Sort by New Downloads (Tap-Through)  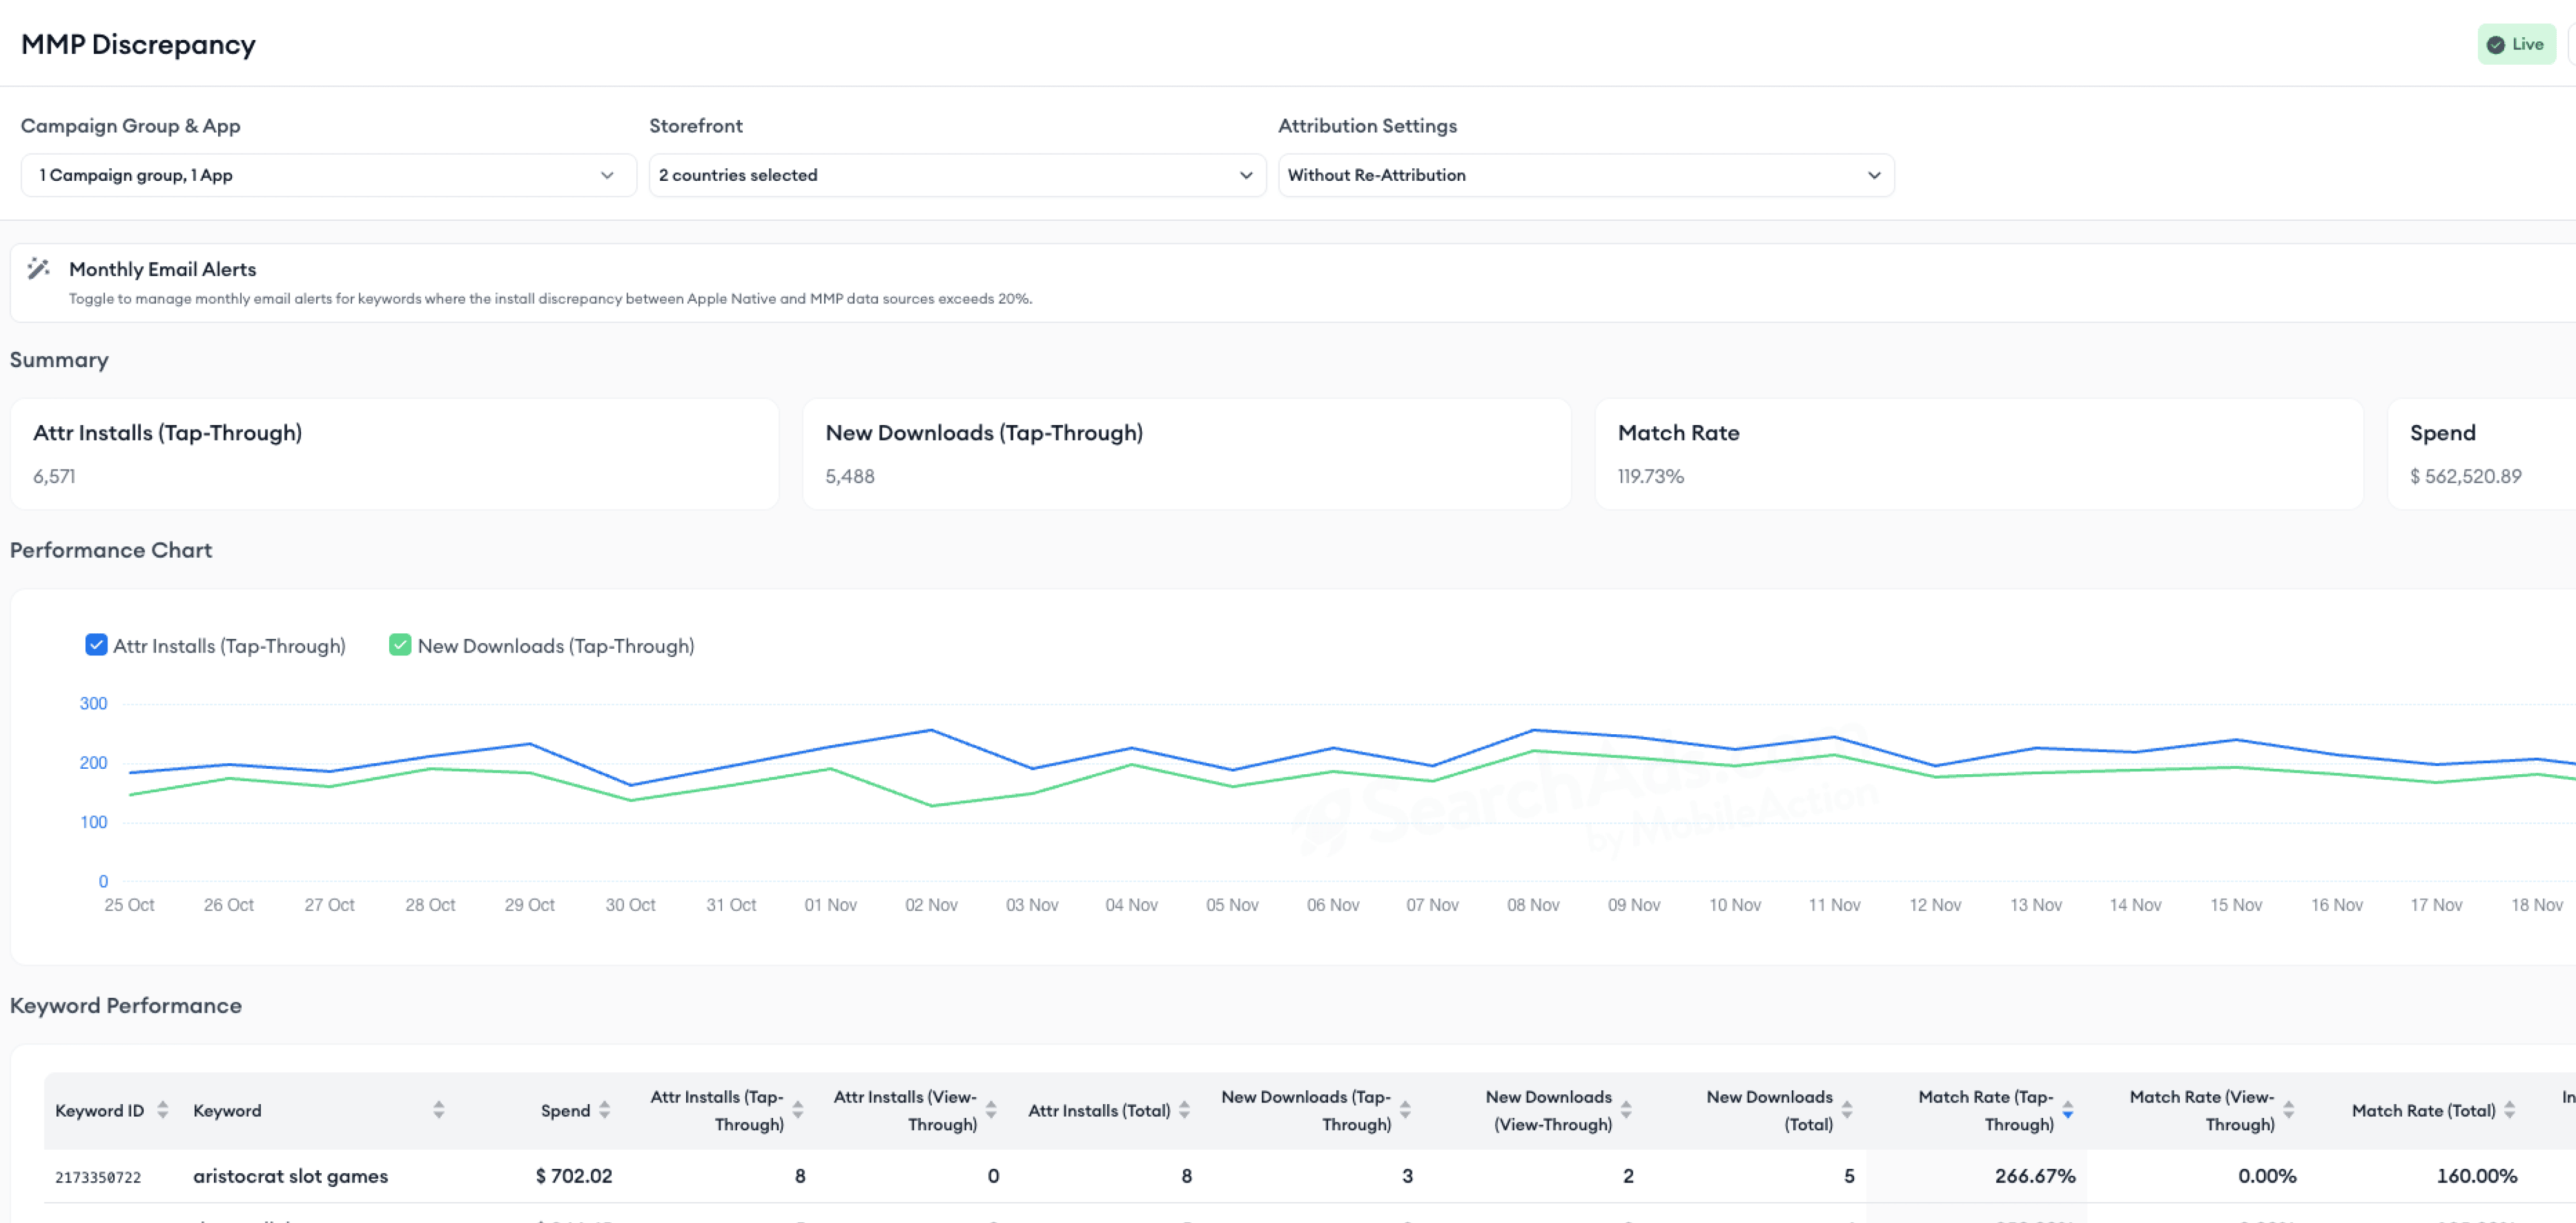tap(1405, 1110)
